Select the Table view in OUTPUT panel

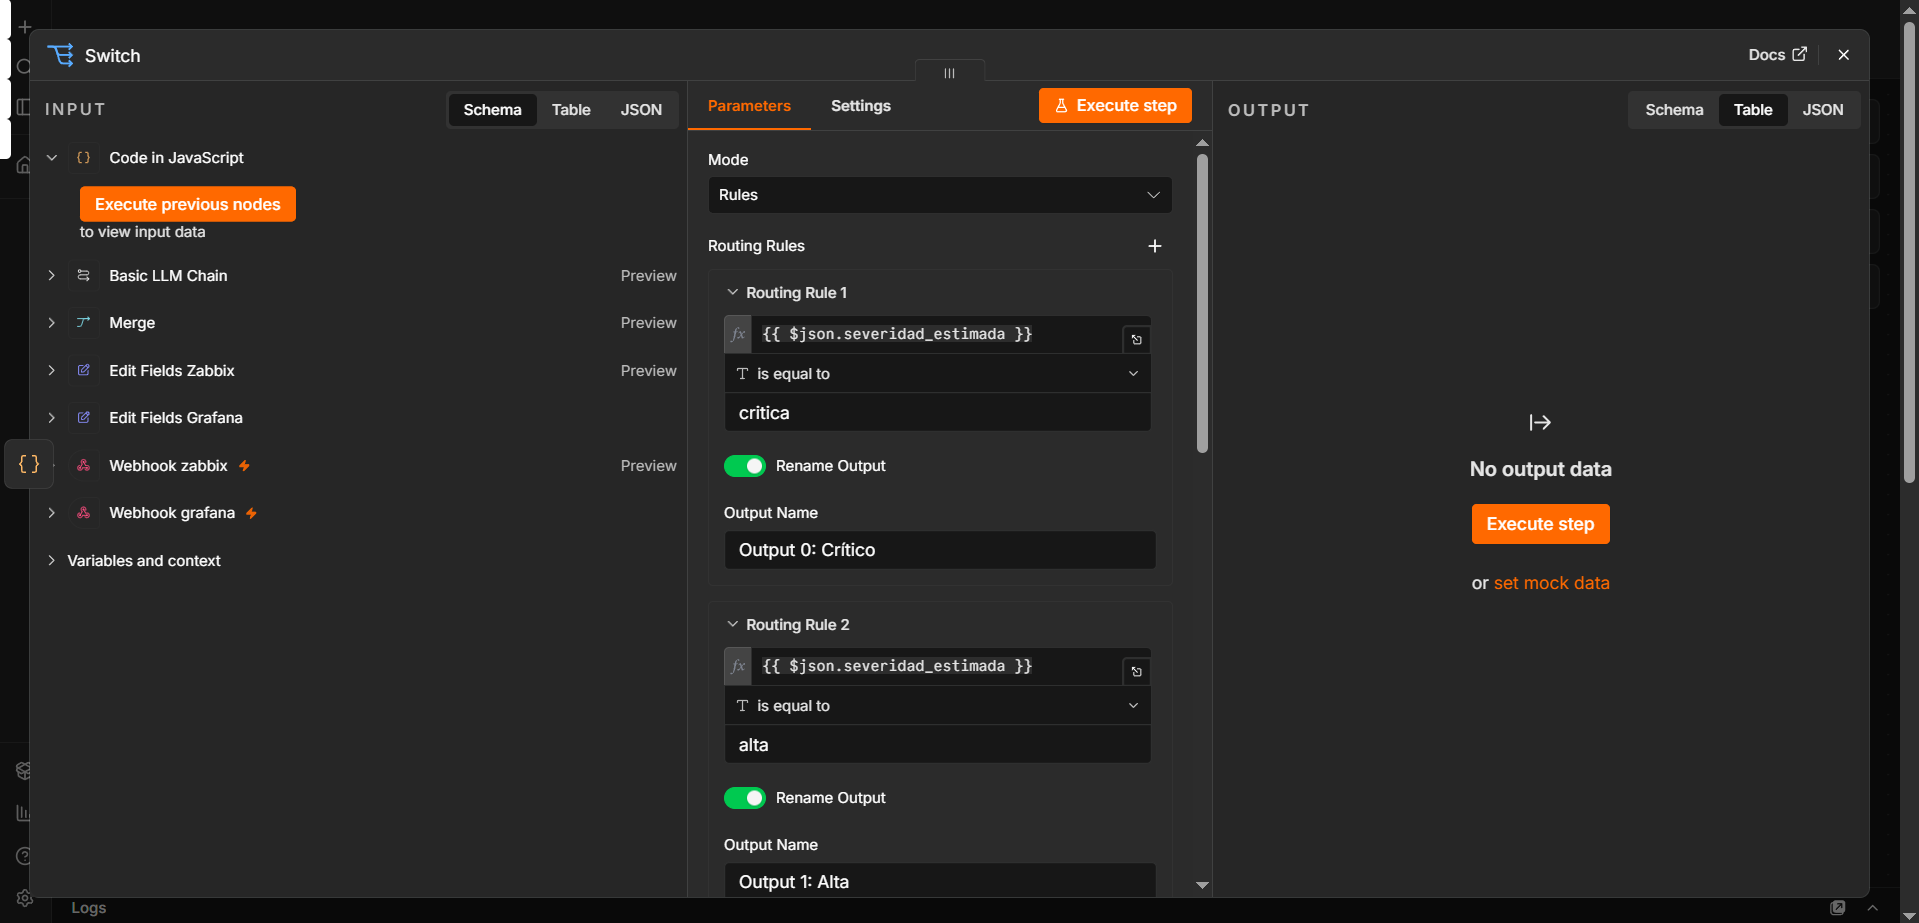(1753, 110)
